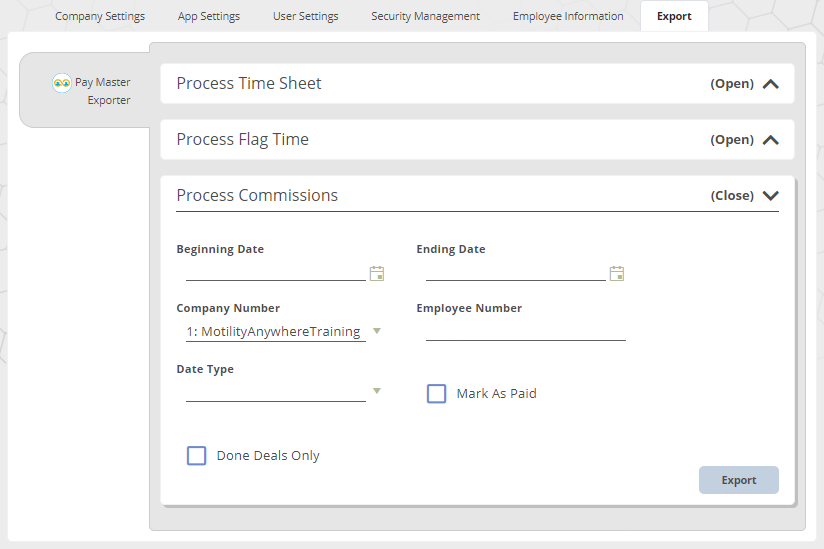Viewport: 824px width, 549px height.
Task: Select the Pay Master Exporter side tab
Action: tap(85, 90)
